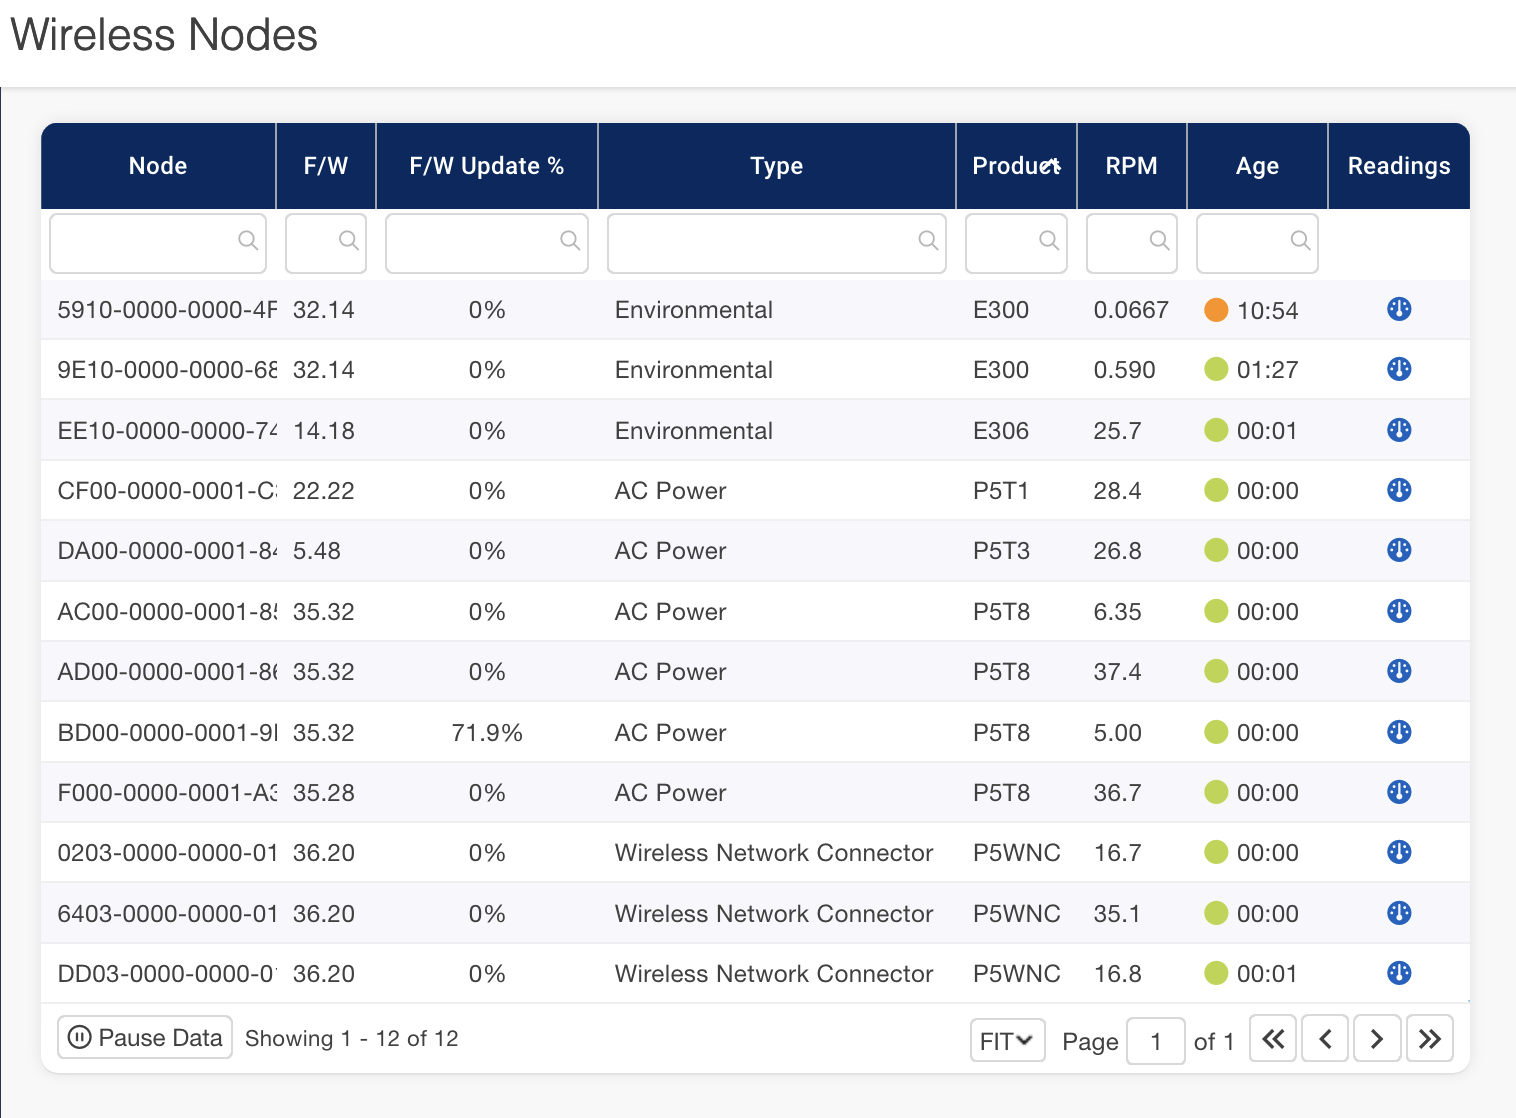Select the 6403-0000-0000-01 node row

tap(166, 913)
